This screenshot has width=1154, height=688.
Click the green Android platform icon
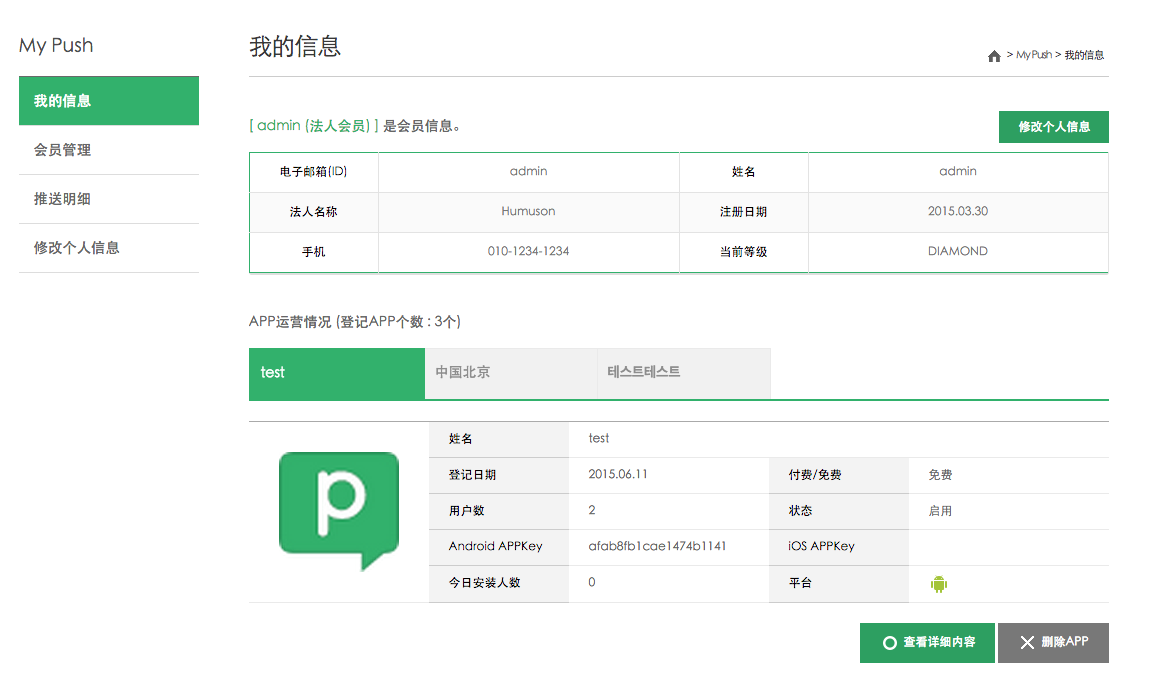tap(938, 584)
